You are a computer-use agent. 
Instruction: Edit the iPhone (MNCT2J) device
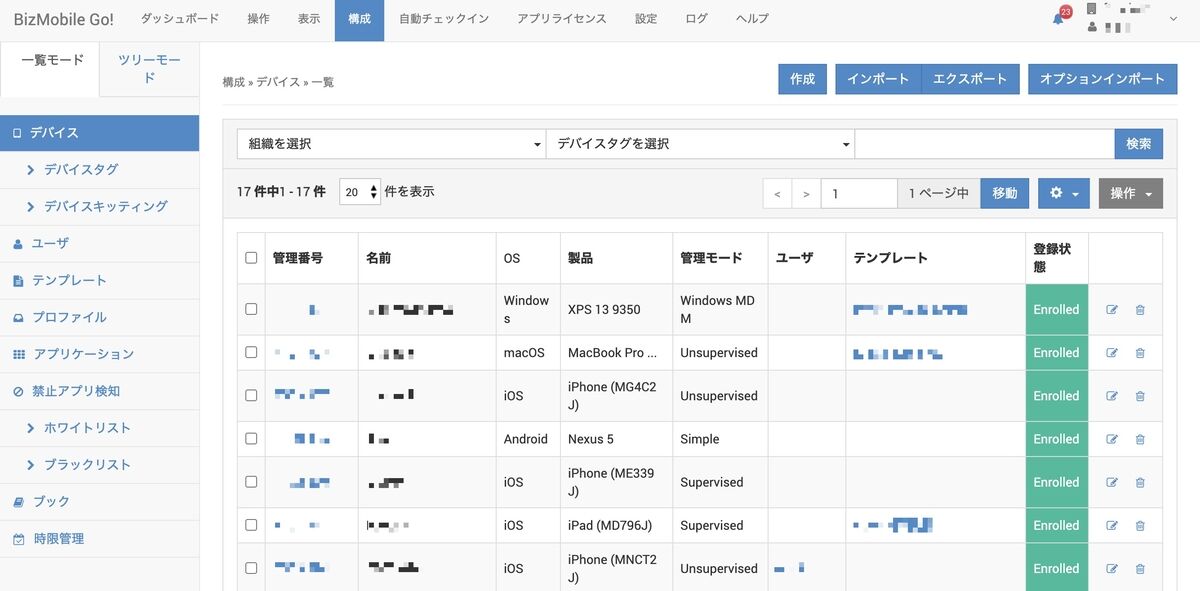click(x=1112, y=569)
